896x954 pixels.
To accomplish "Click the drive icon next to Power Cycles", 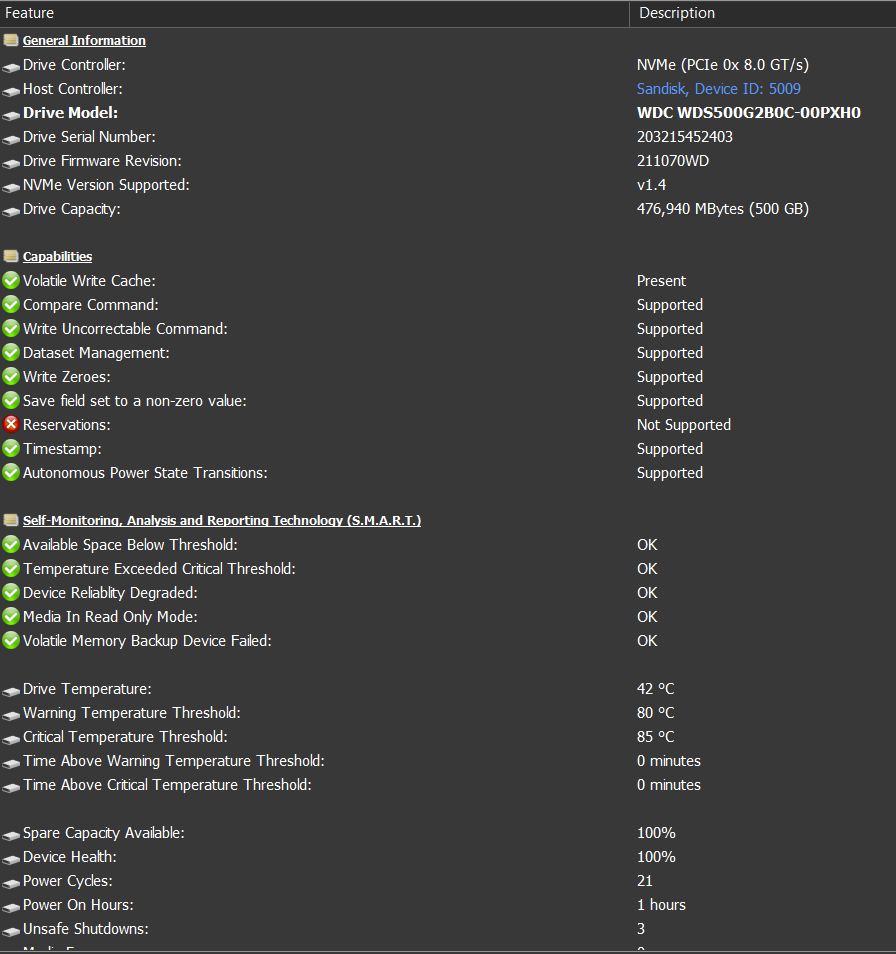I will 11,883.
